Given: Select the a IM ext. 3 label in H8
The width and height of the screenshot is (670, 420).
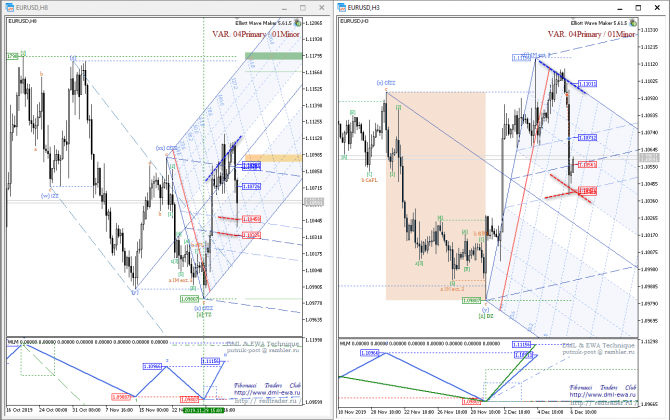Looking at the screenshot, I should 181,280.
